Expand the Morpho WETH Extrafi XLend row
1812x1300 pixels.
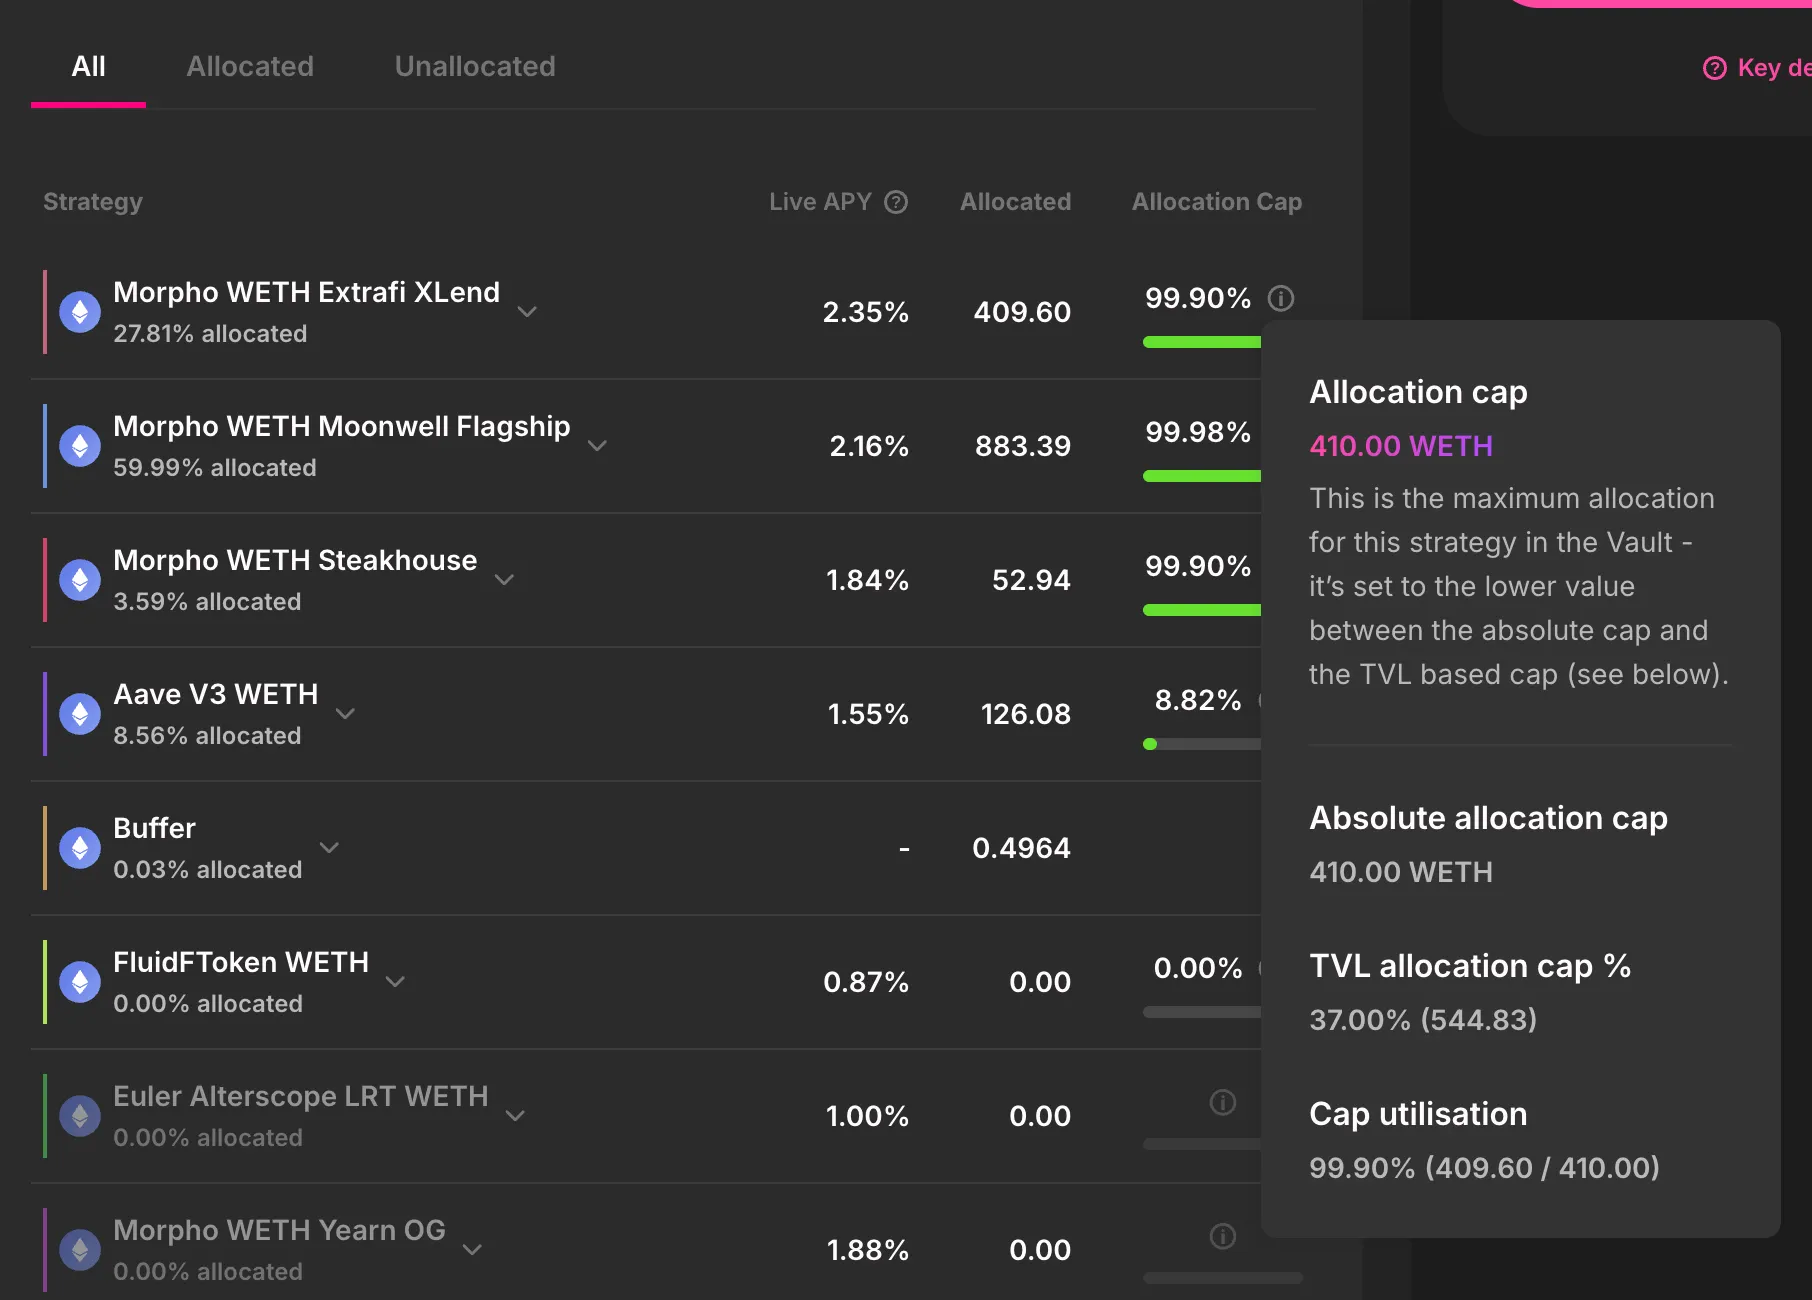point(527,312)
